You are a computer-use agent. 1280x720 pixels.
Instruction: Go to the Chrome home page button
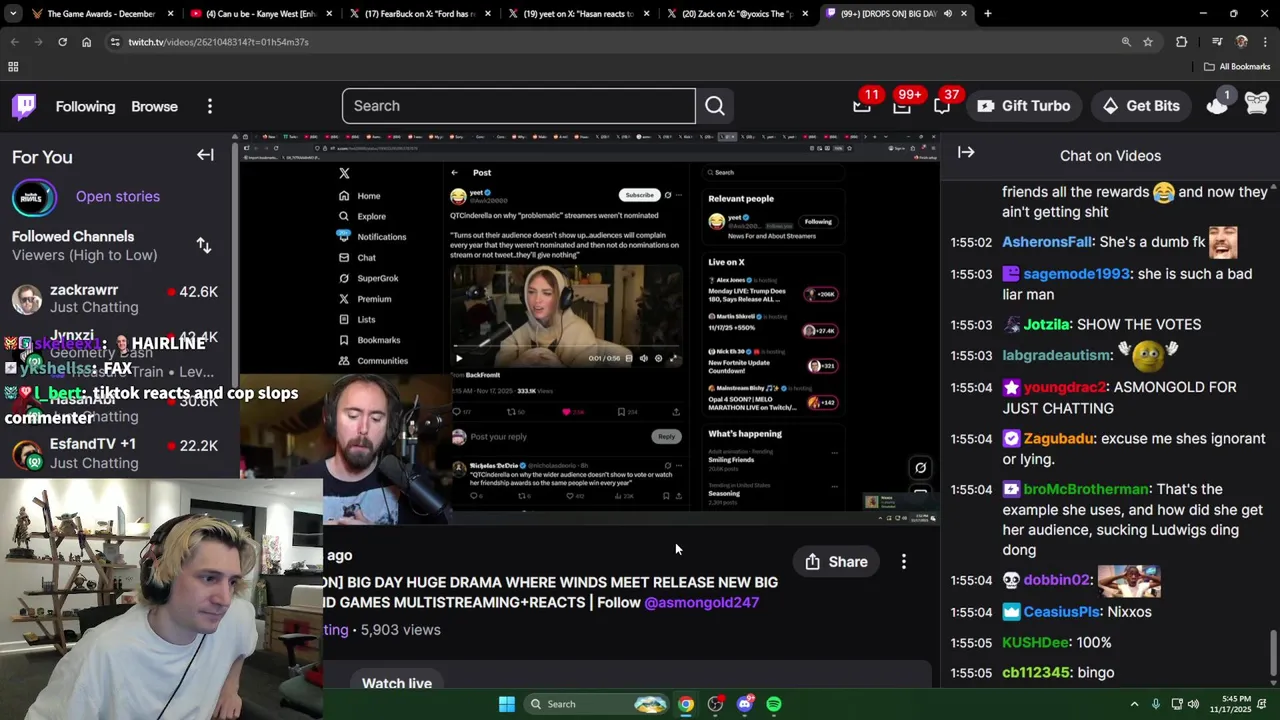(86, 42)
